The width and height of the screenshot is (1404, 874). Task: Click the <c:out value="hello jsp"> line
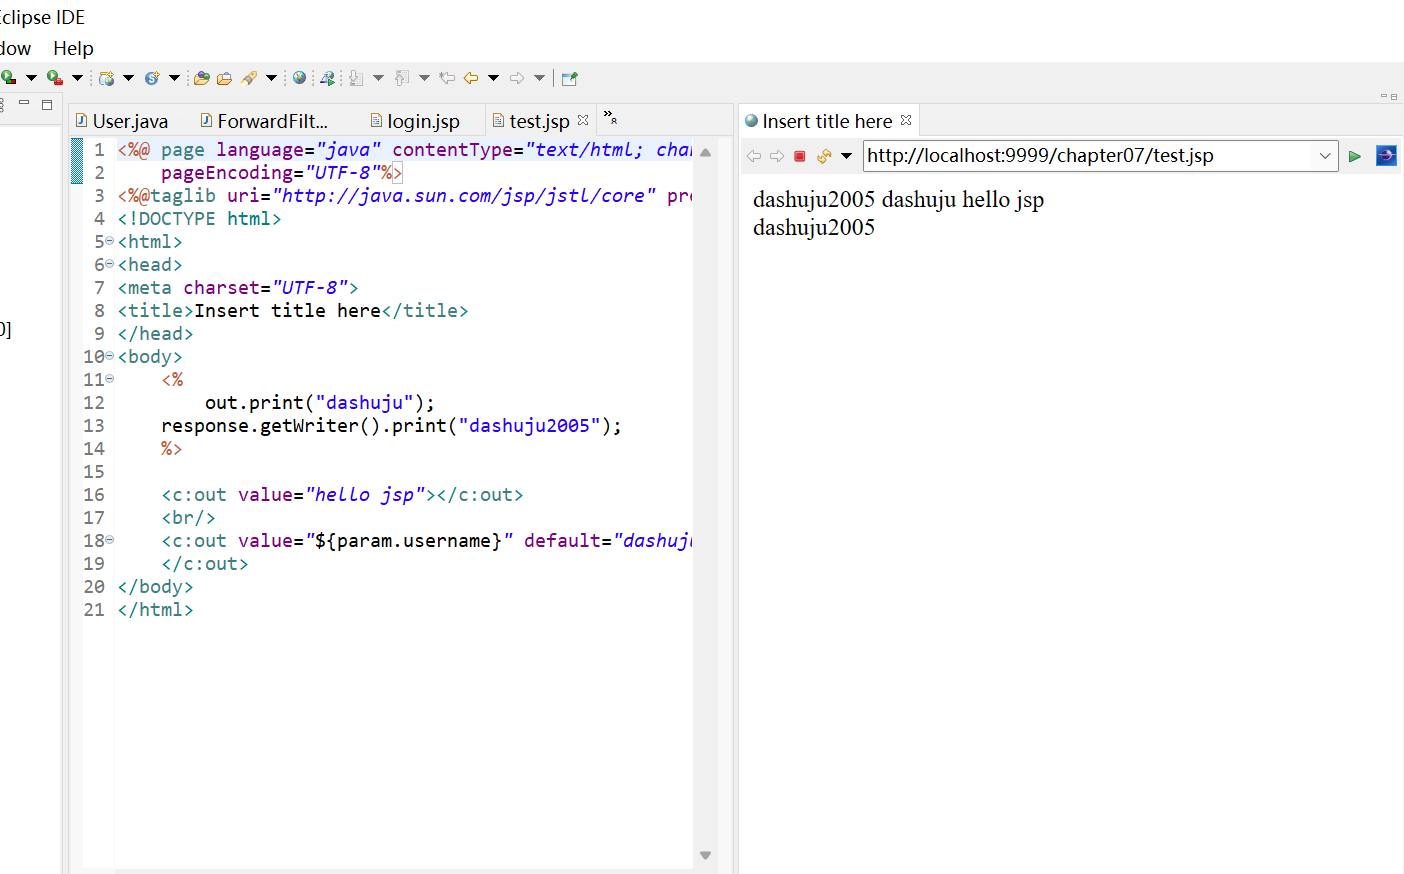(342, 495)
